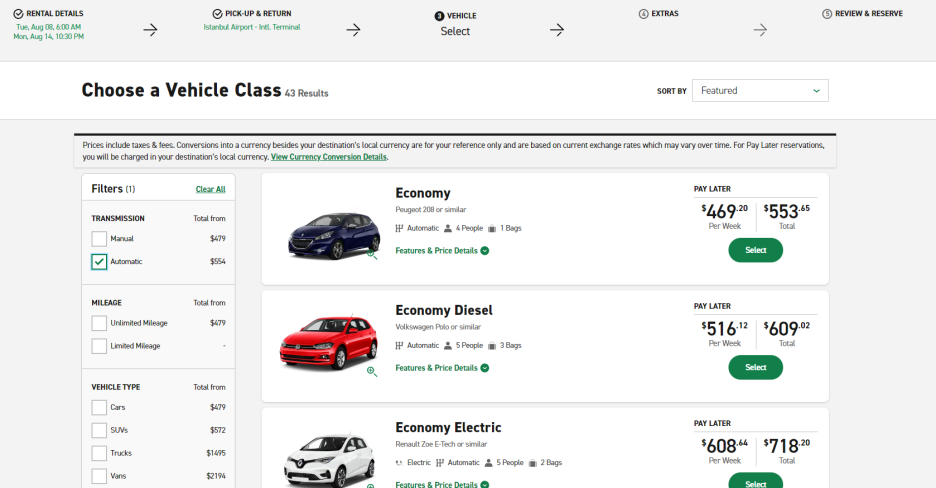Uncheck the Automatic transmission filter
The image size is (936, 488).
click(99, 261)
